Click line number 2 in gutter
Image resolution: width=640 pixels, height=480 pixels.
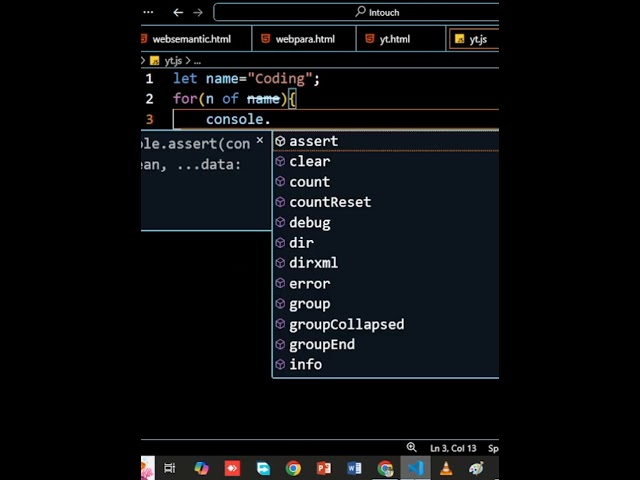[149, 99]
